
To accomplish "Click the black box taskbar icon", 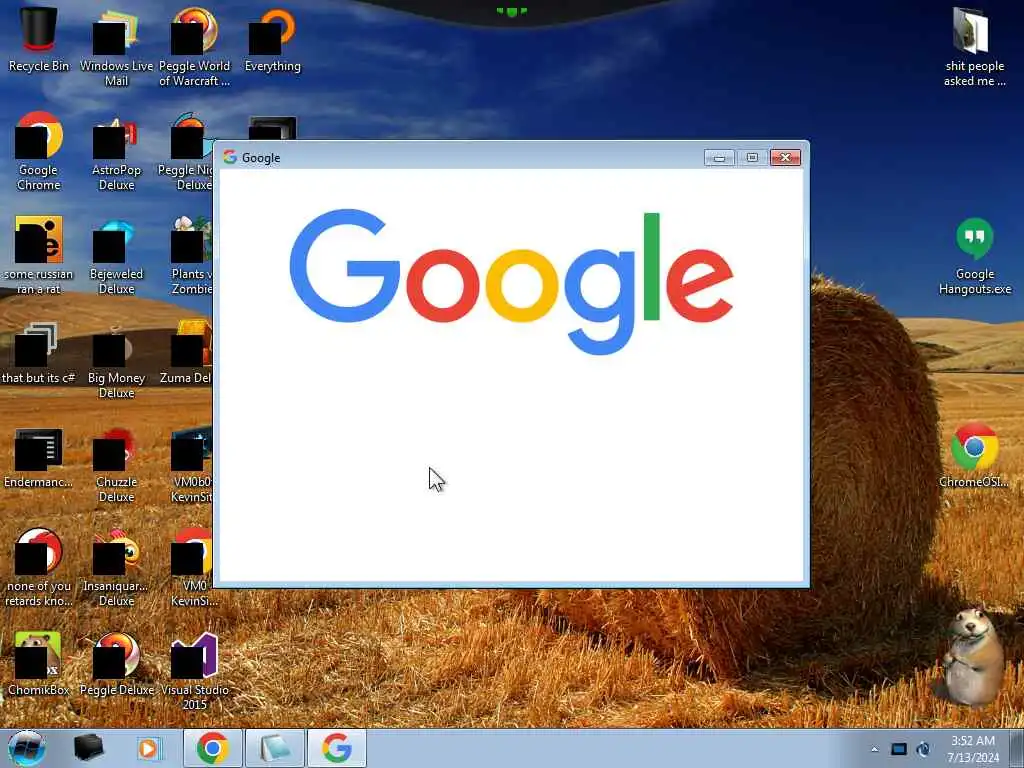I will pyautogui.click(x=89, y=748).
